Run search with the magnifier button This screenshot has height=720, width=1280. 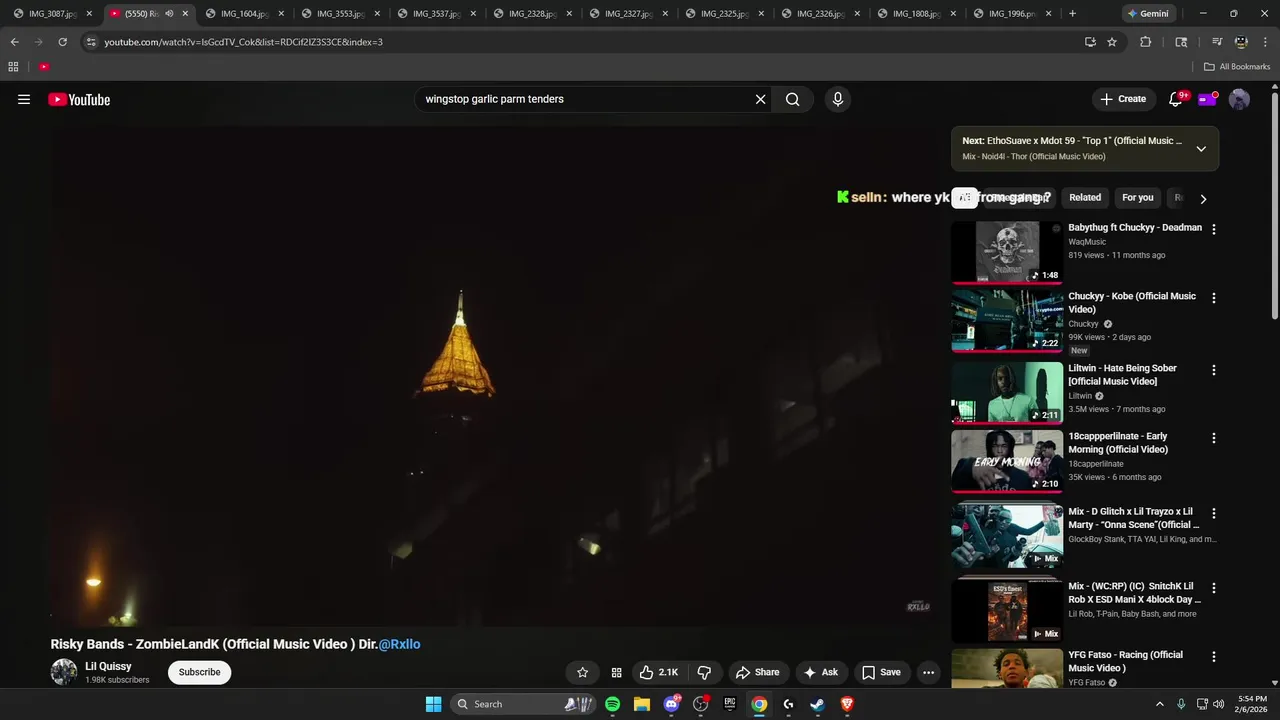[792, 99]
